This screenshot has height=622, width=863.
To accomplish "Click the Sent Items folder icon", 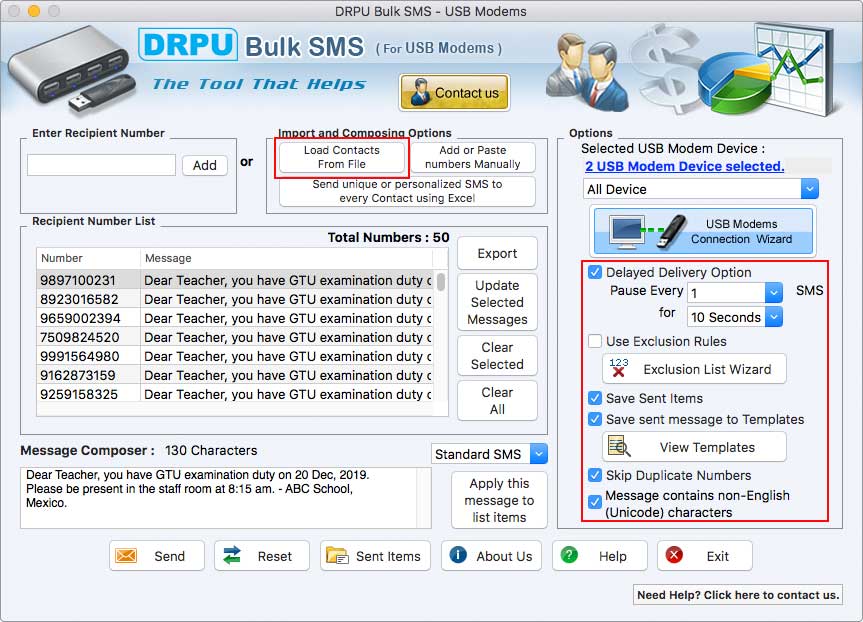I will click(x=337, y=556).
